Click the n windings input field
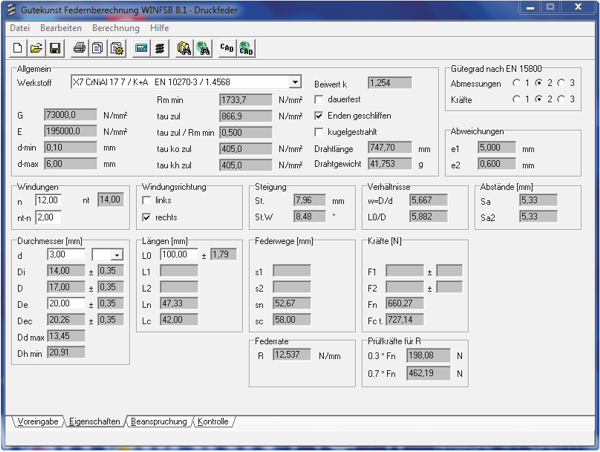The width and height of the screenshot is (600, 452). pyautogui.click(x=49, y=200)
